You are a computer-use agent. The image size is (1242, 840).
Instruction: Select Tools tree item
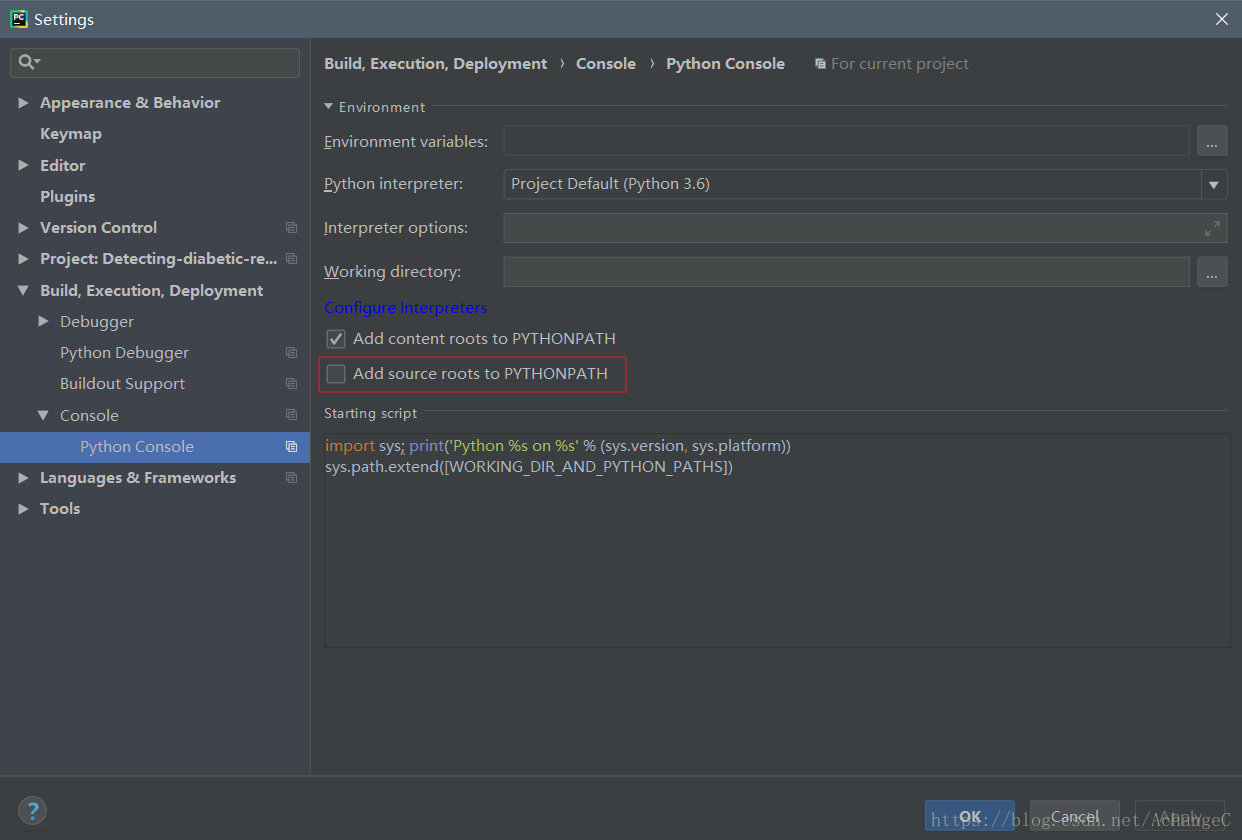click(60, 509)
